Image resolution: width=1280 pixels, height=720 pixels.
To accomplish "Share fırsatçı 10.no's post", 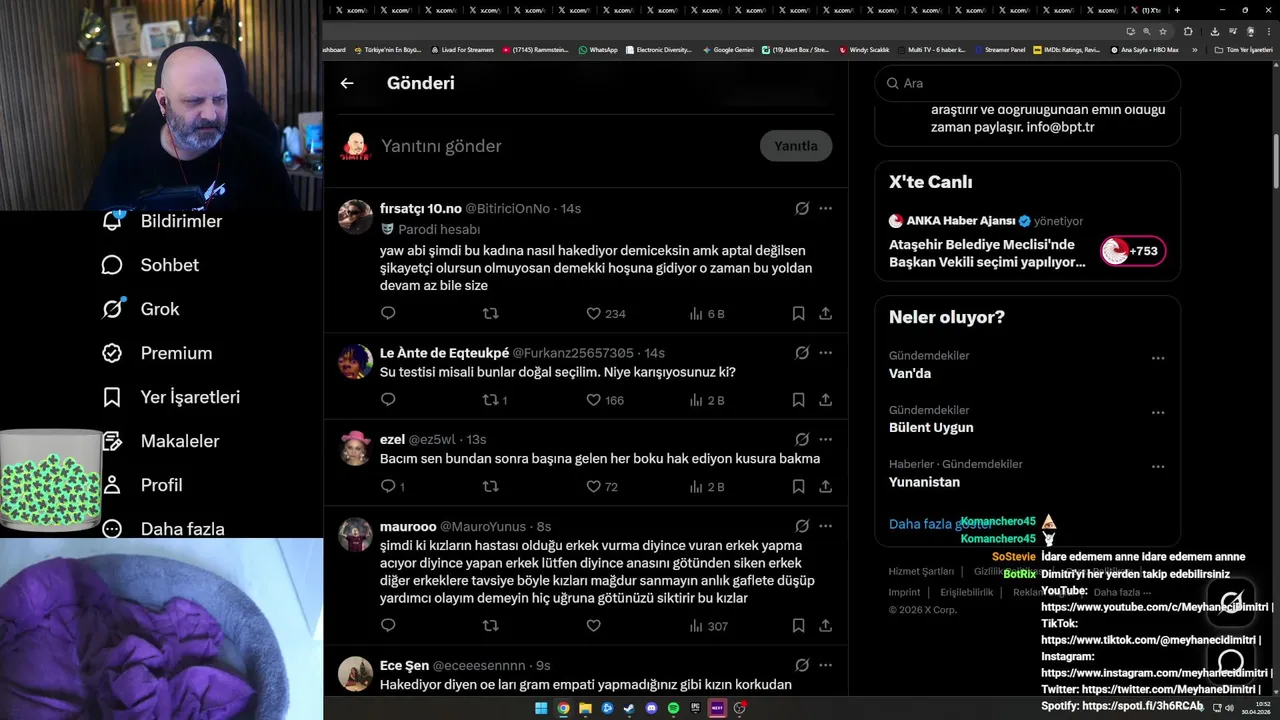I will pyautogui.click(x=825, y=313).
